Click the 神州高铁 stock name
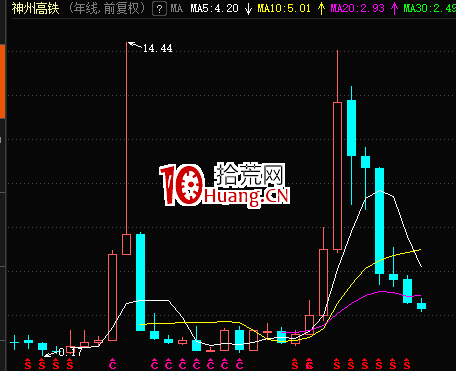The width and height of the screenshot is (456, 373). [35, 8]
